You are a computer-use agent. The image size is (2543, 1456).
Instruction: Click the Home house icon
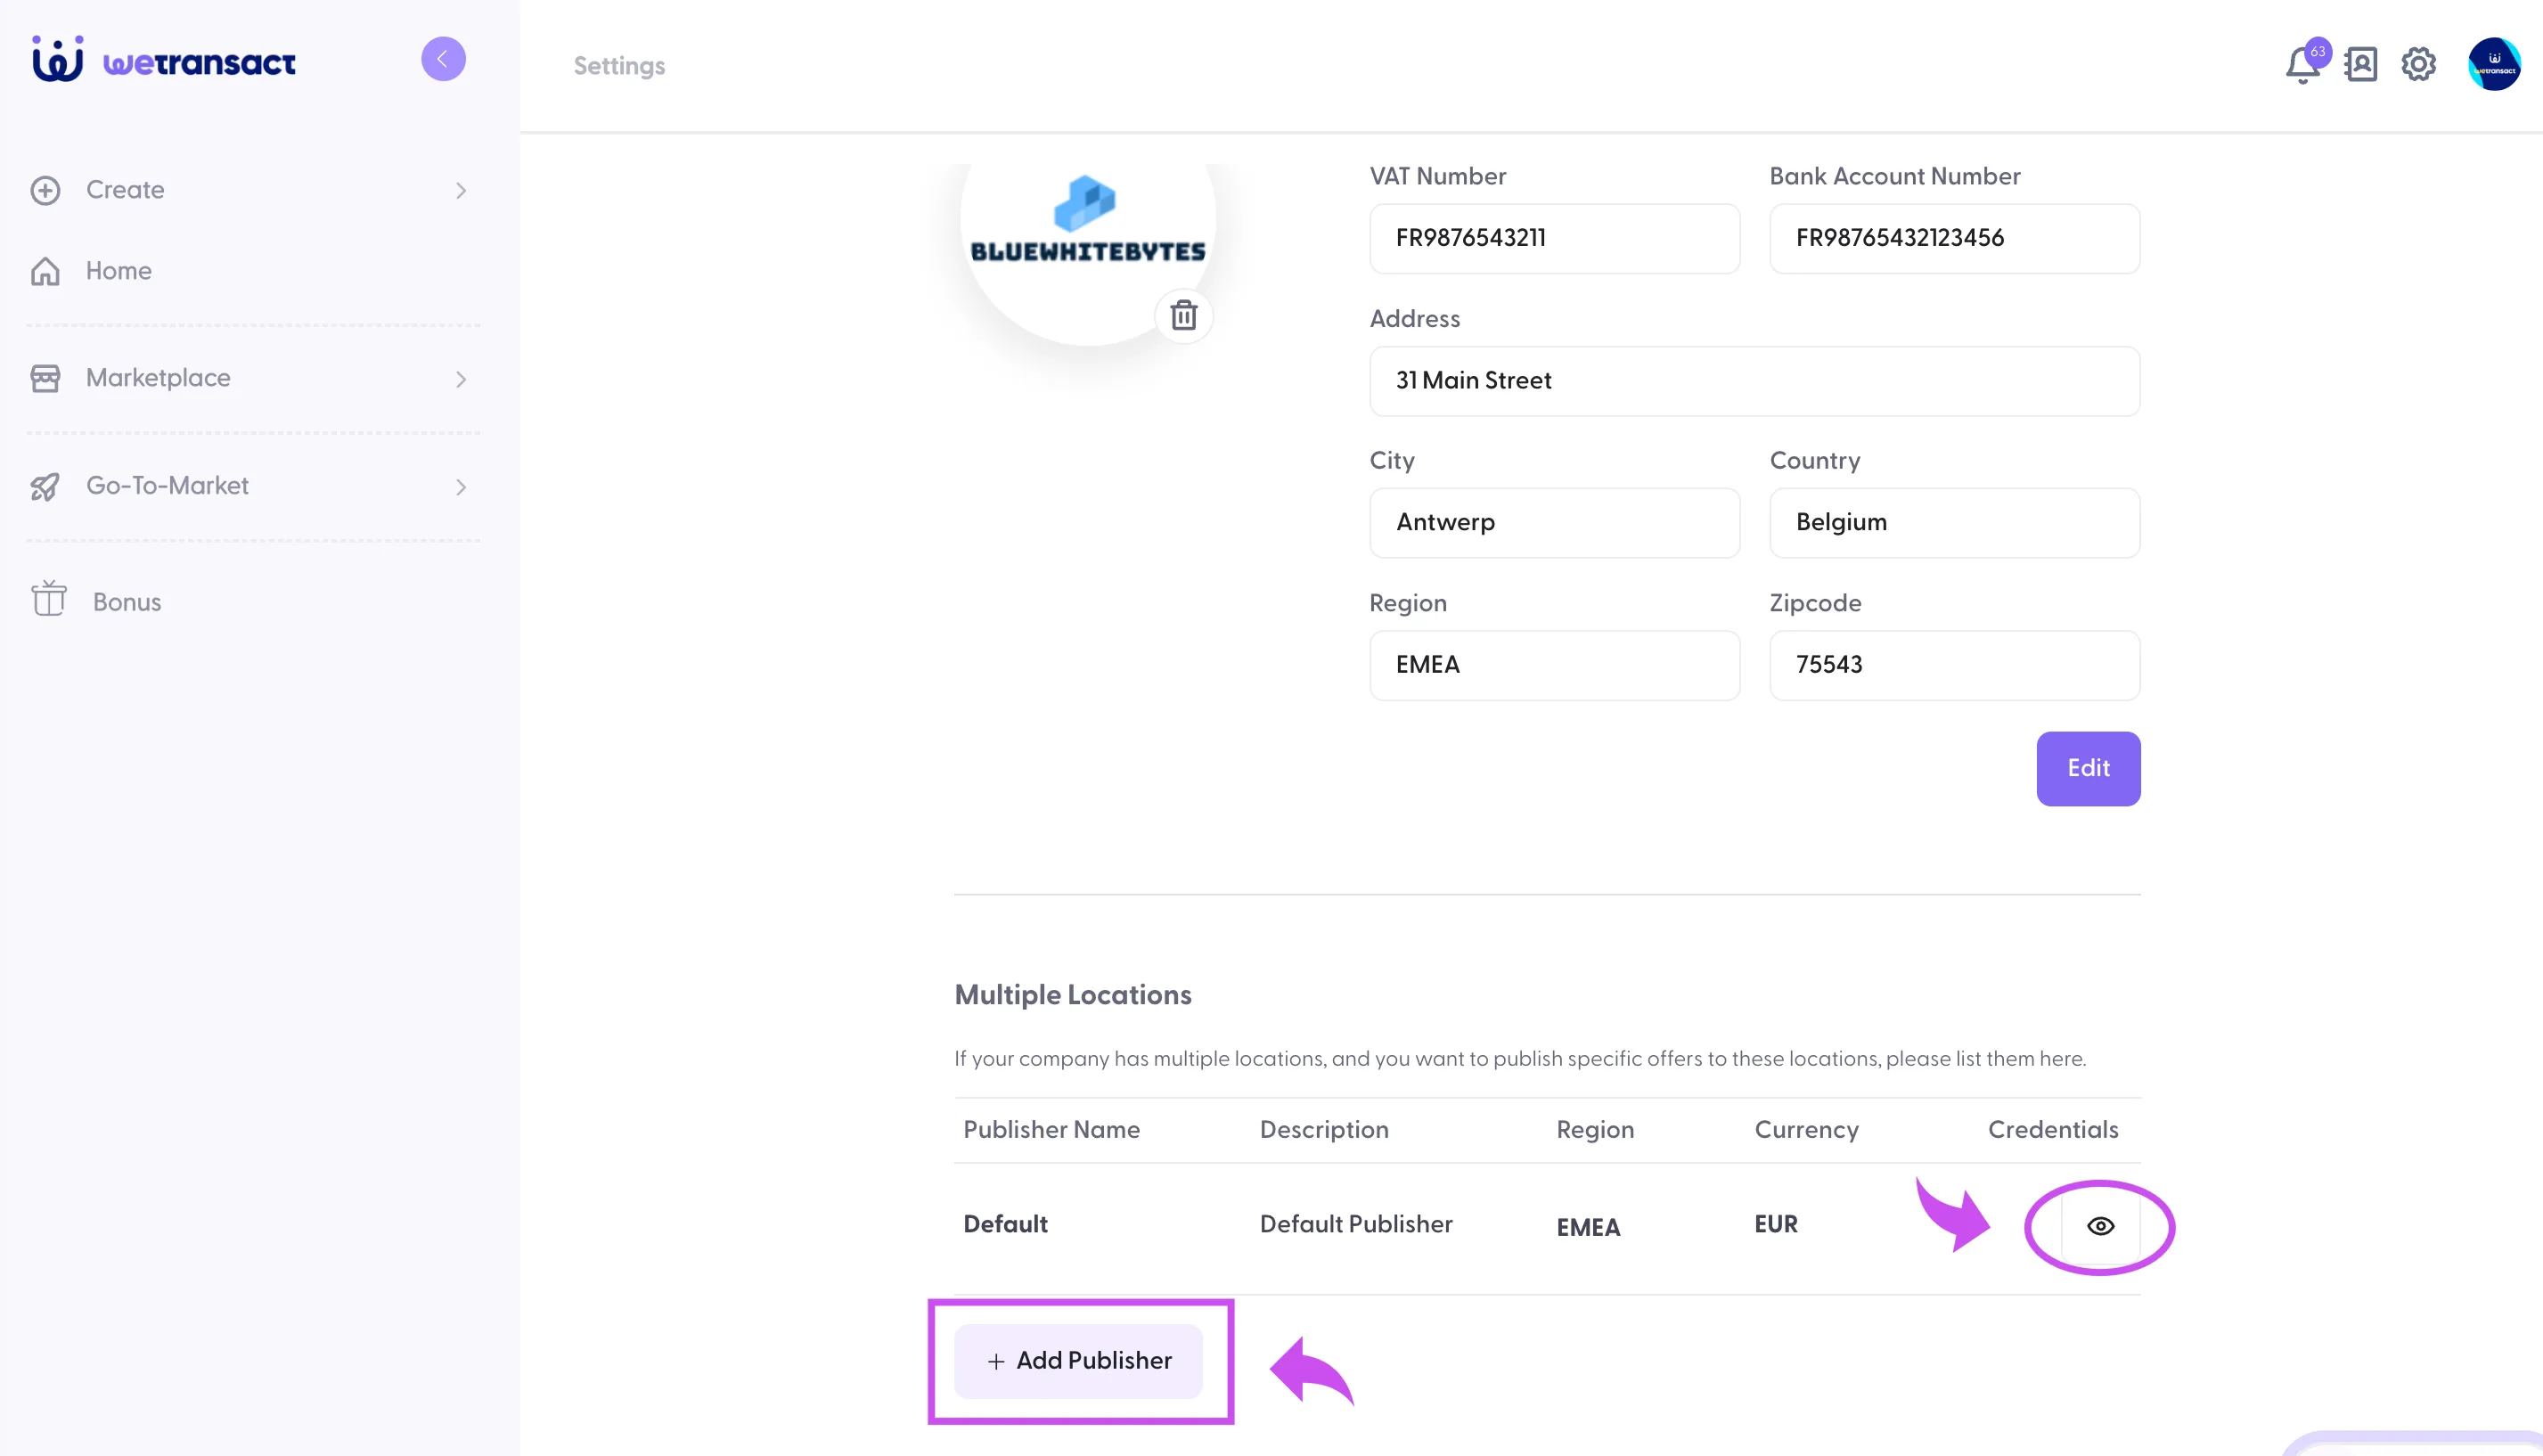pyautogui.click(x=45, y=271)
